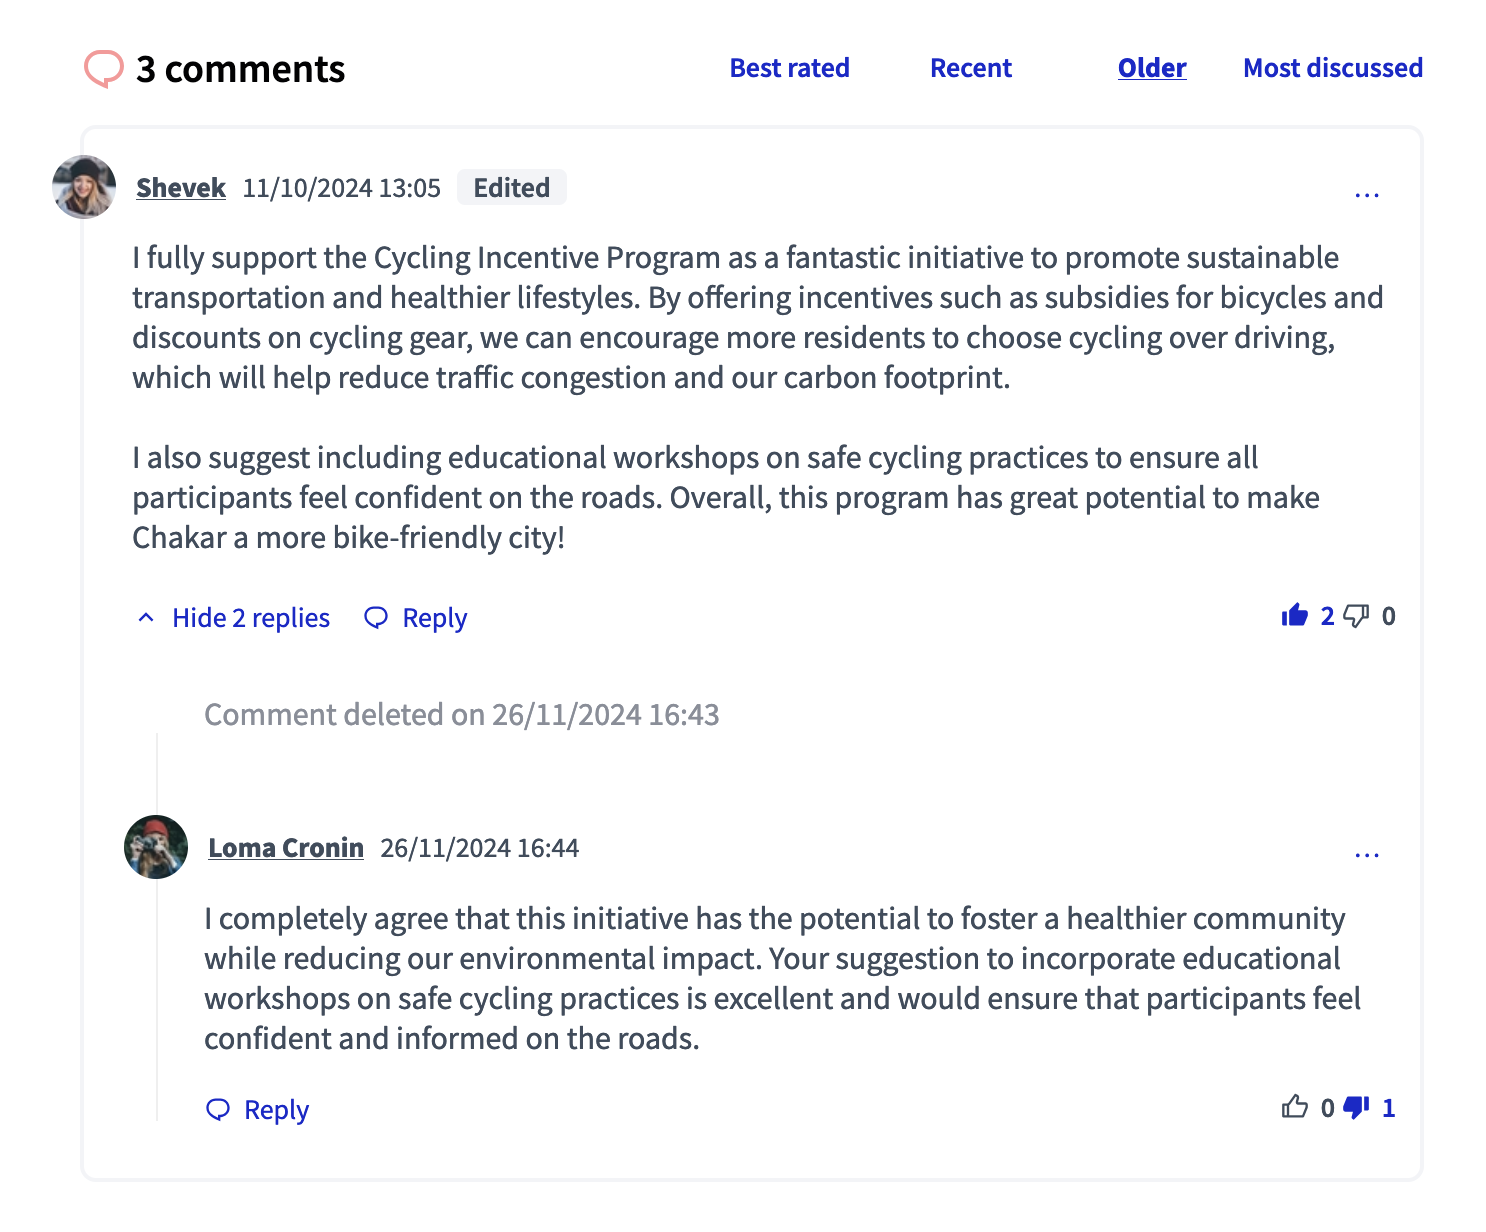Screen dimensions: 1486x1232
Task: Sort comments by Recent
Action: 971,68
